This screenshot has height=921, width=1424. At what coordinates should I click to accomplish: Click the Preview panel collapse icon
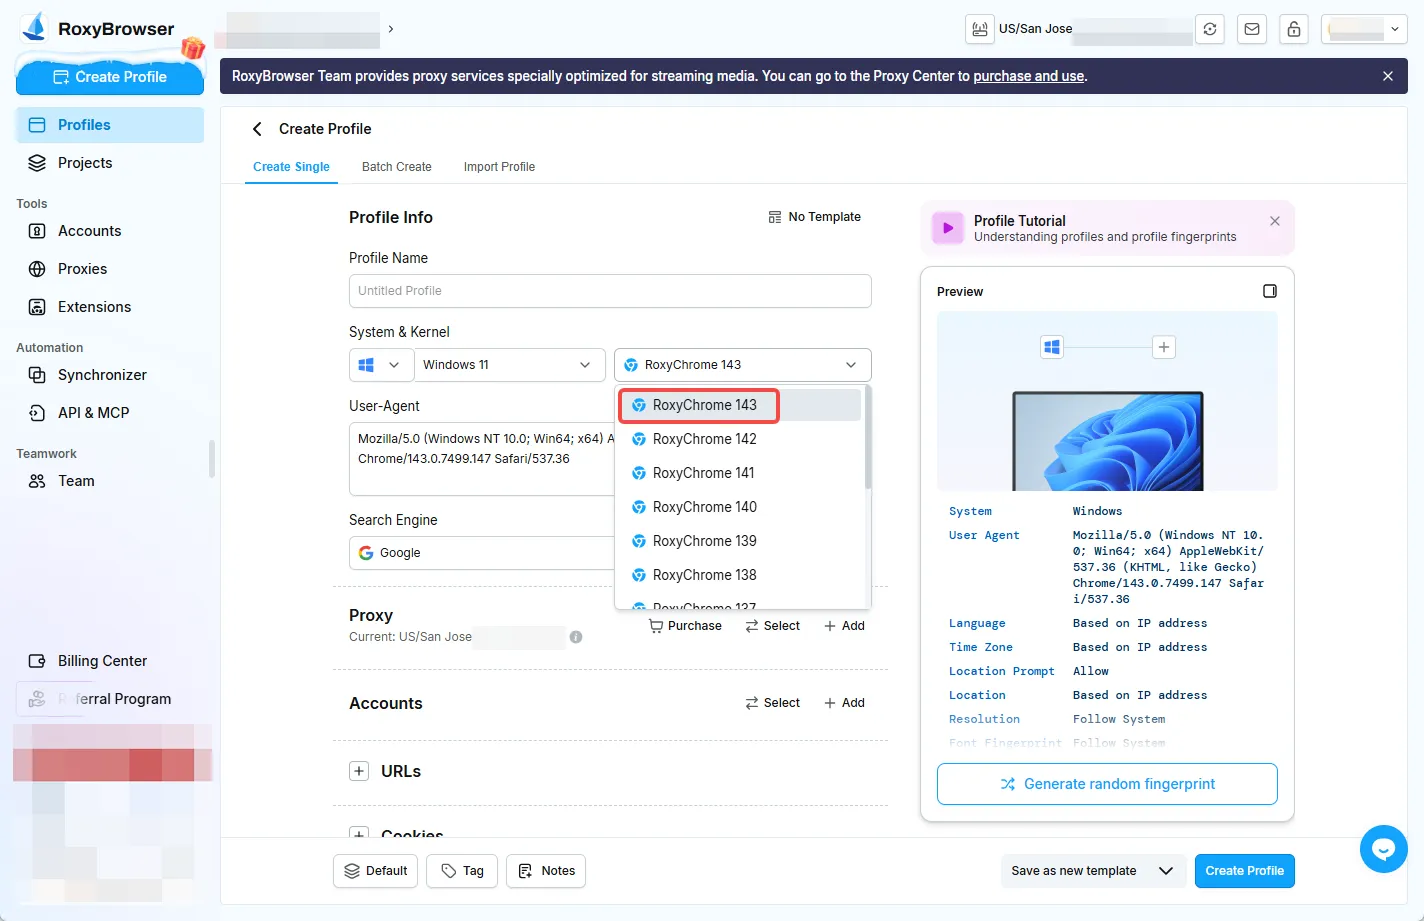coord(1269,291)
